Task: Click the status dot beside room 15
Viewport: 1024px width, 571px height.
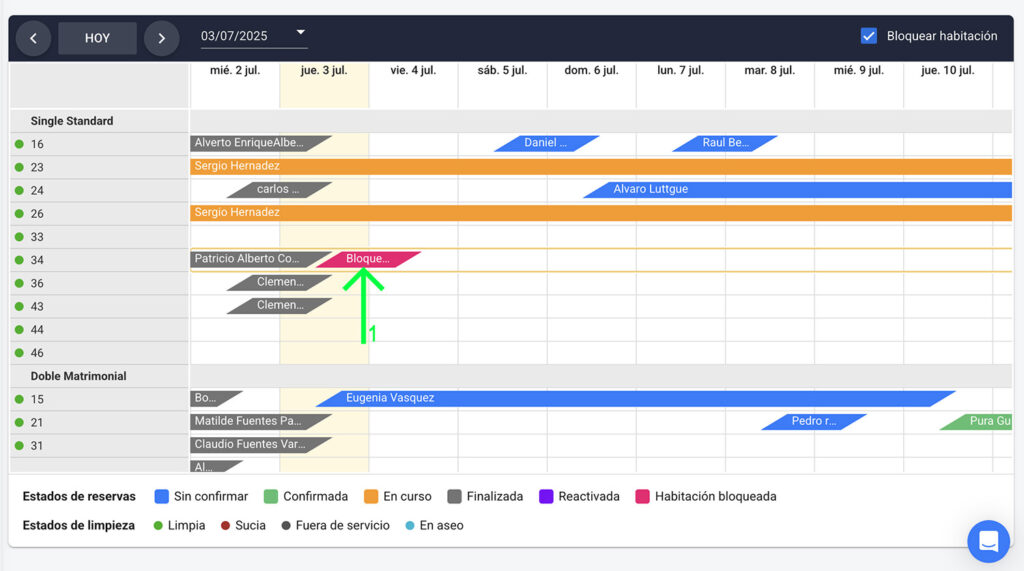Action: [x=19, y=399]
